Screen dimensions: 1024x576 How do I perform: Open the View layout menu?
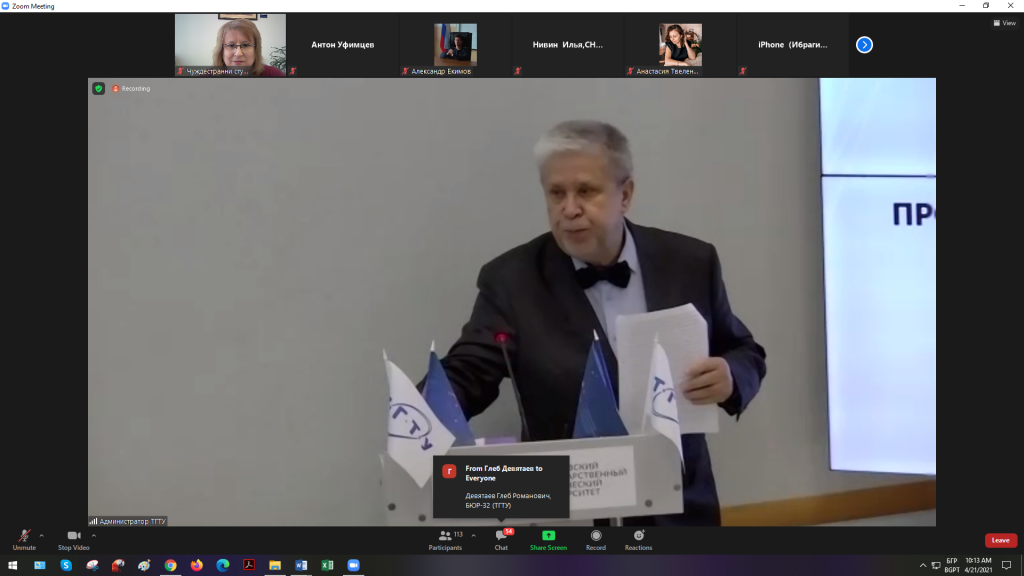[1004, 23]
